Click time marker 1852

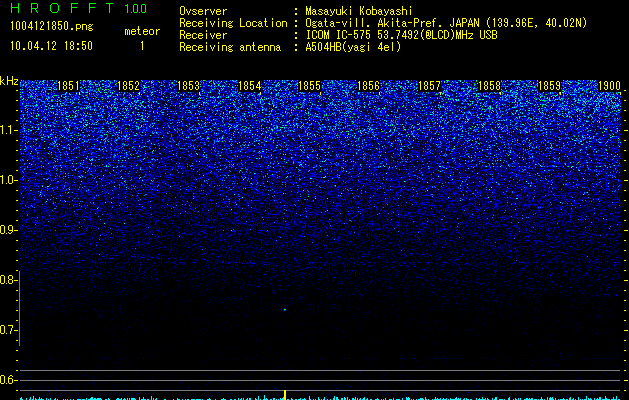coord(128,86)
